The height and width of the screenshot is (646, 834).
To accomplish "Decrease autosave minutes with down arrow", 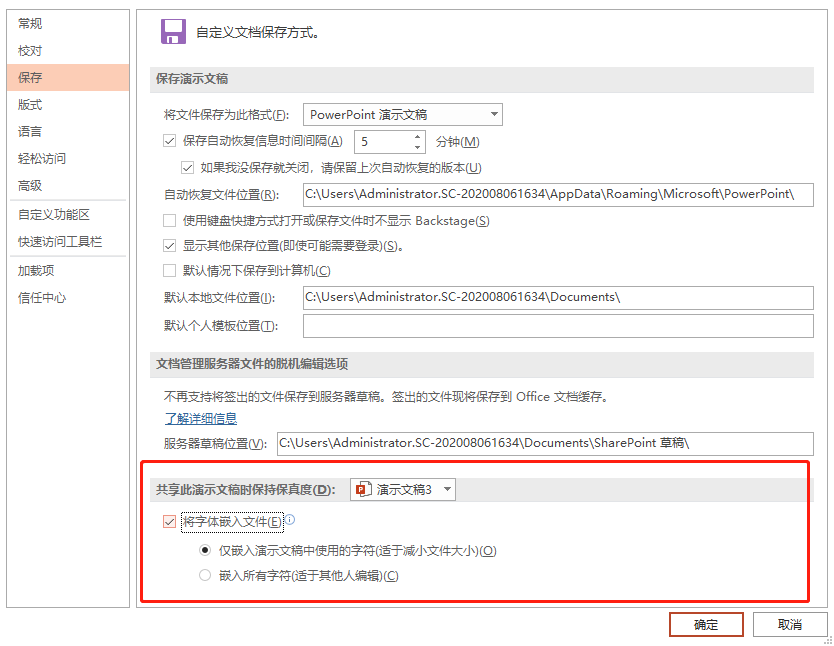I will (x=418, y=147).
